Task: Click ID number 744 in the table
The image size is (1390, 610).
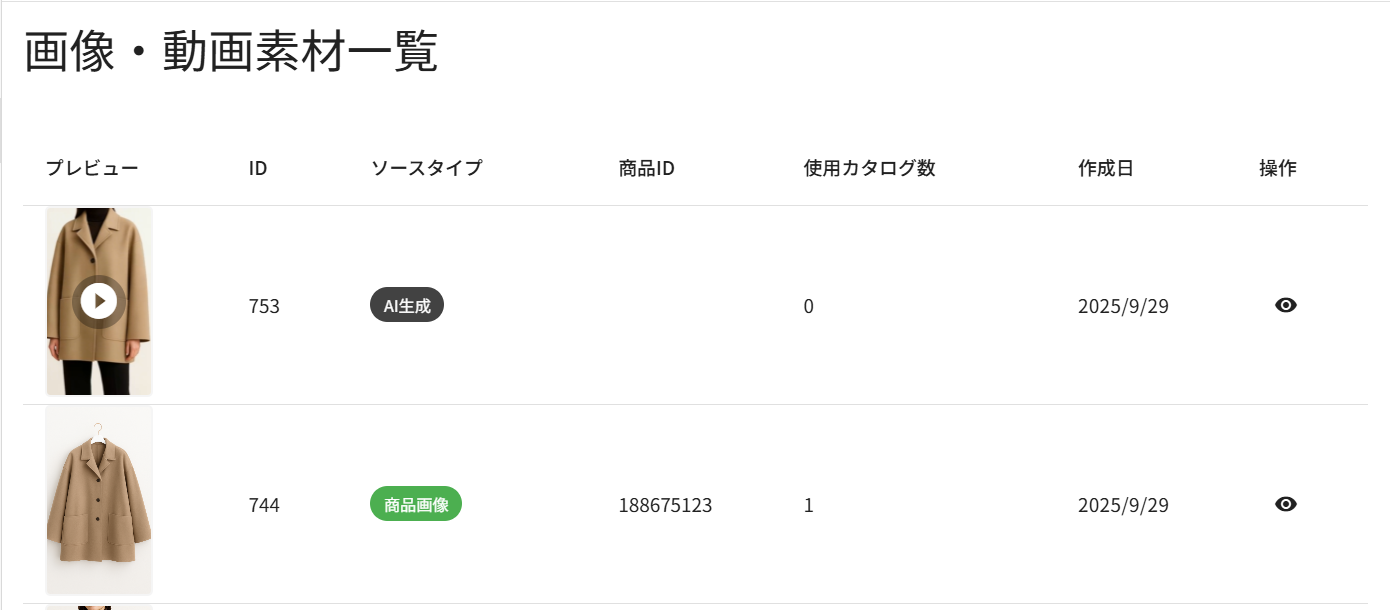Action: pos(264,505)
